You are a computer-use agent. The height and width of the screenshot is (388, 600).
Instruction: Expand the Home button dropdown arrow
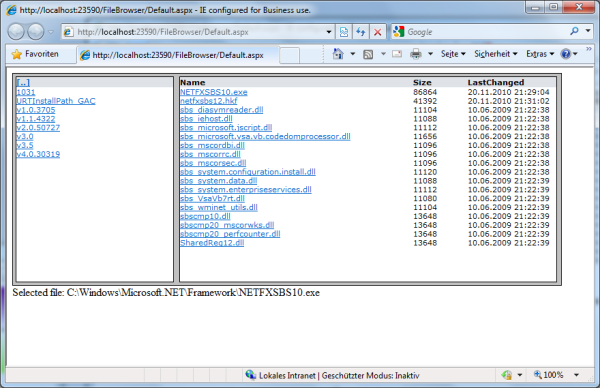coord(353,54)
